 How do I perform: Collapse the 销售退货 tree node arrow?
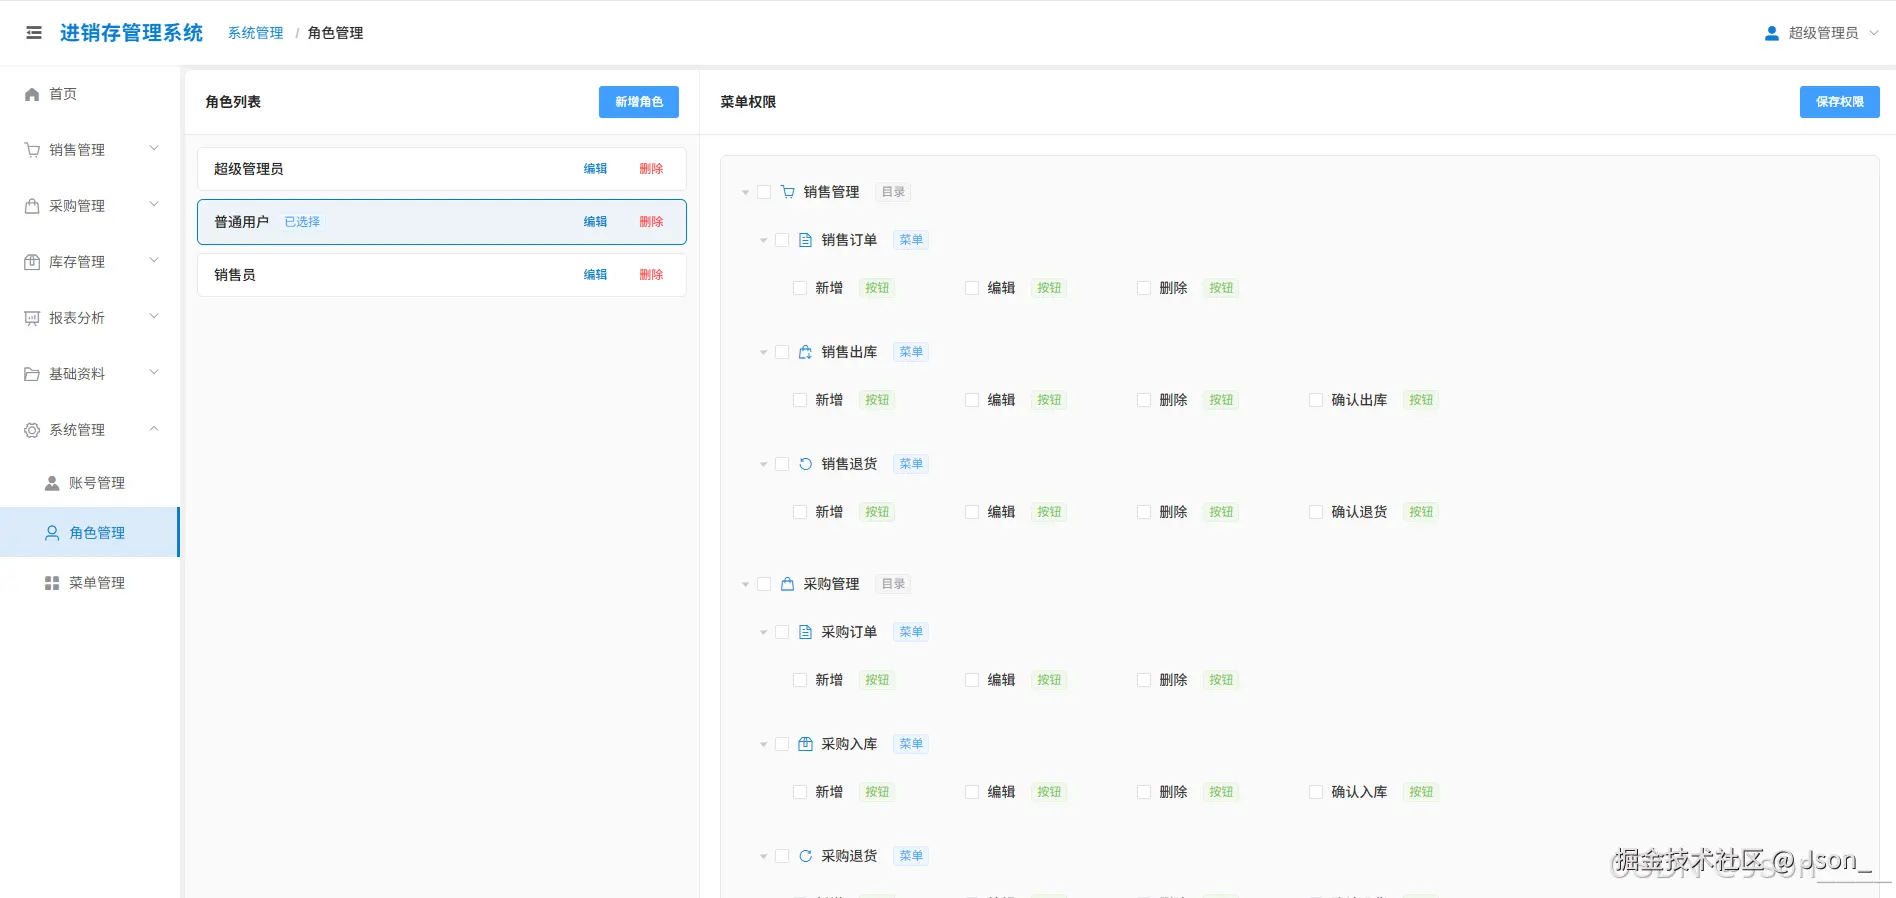coord(763,464)
